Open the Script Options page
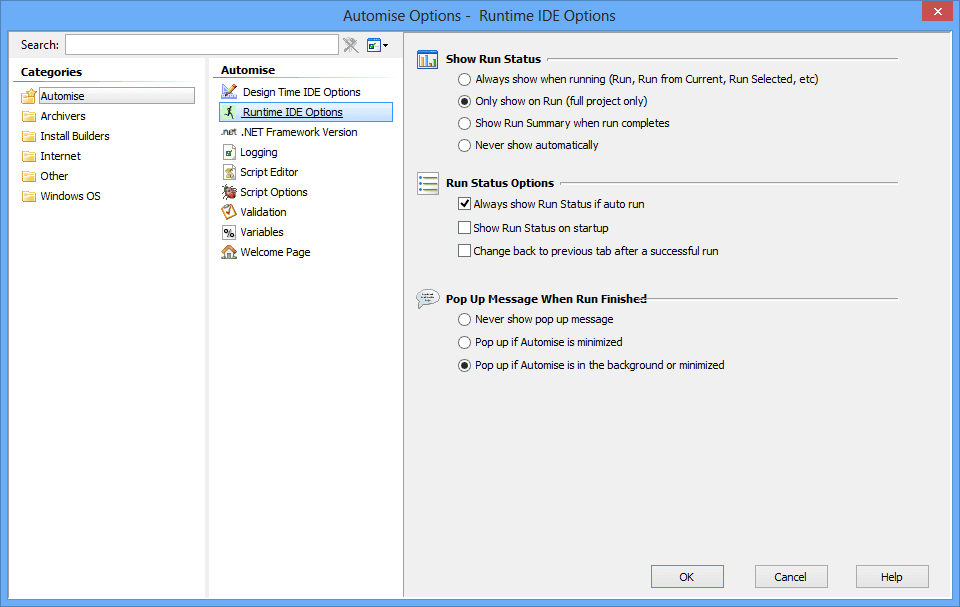Viewport: 960px width, 607px height. coord(274,192)
